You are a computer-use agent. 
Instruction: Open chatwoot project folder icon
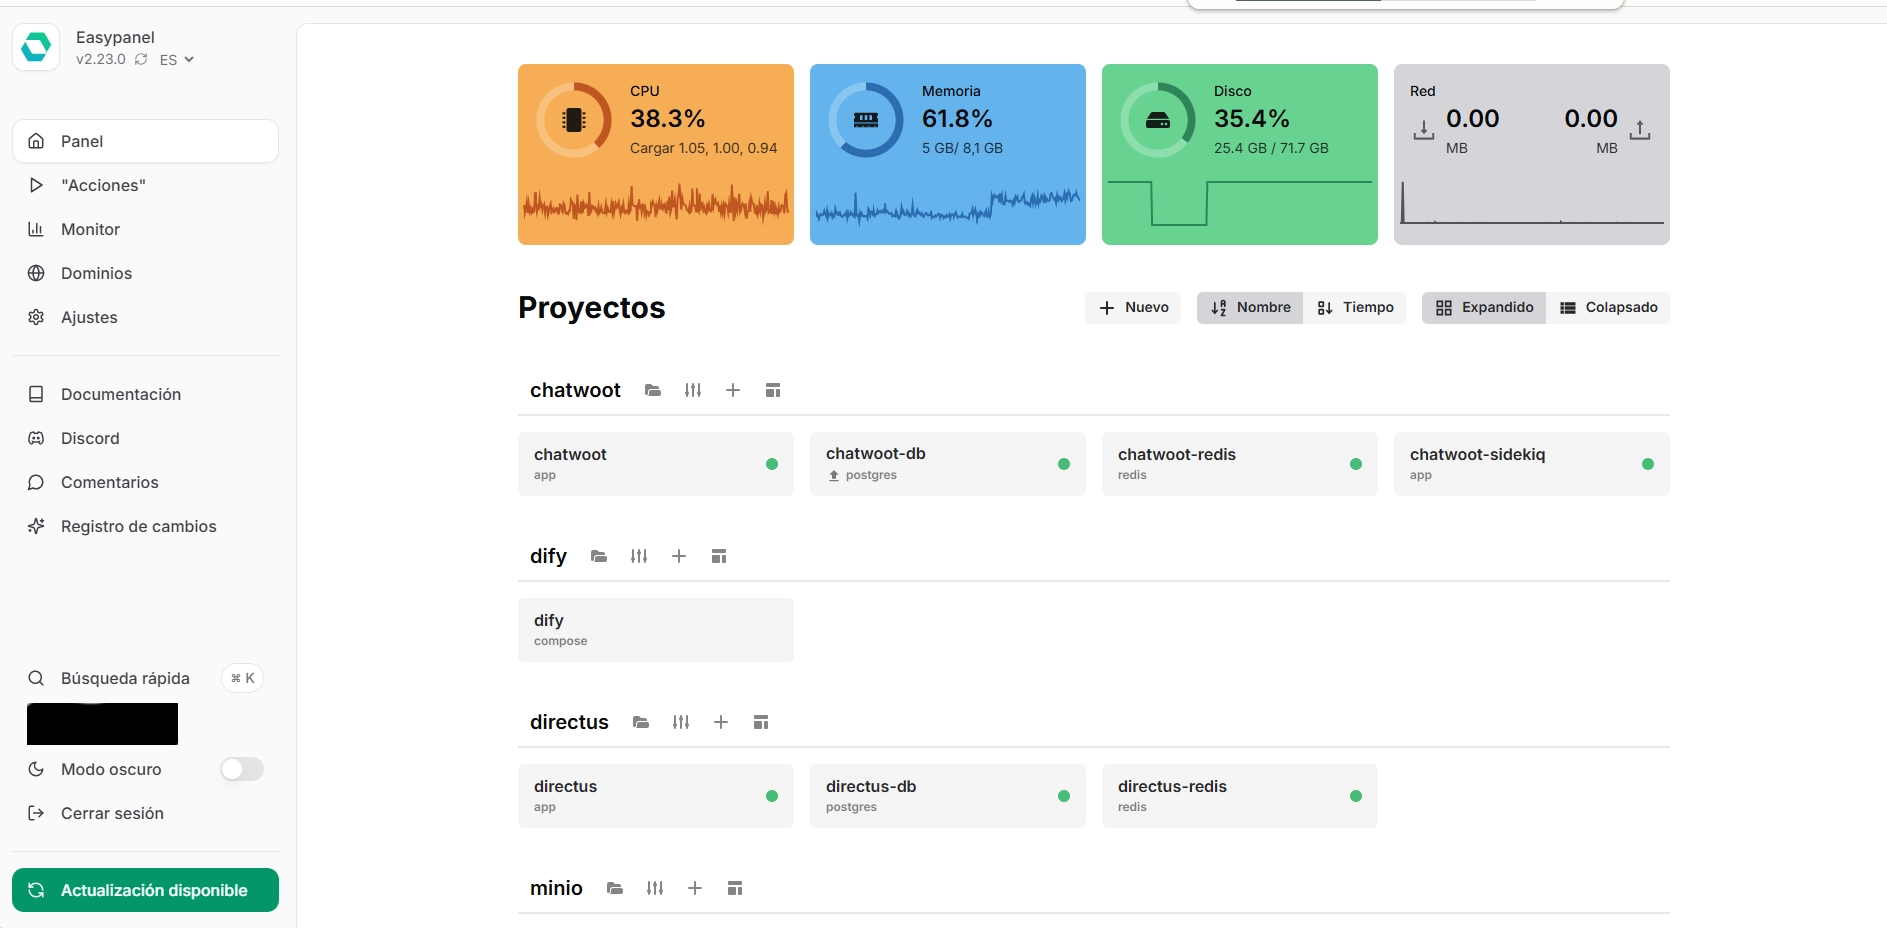(x=653, y=390)
